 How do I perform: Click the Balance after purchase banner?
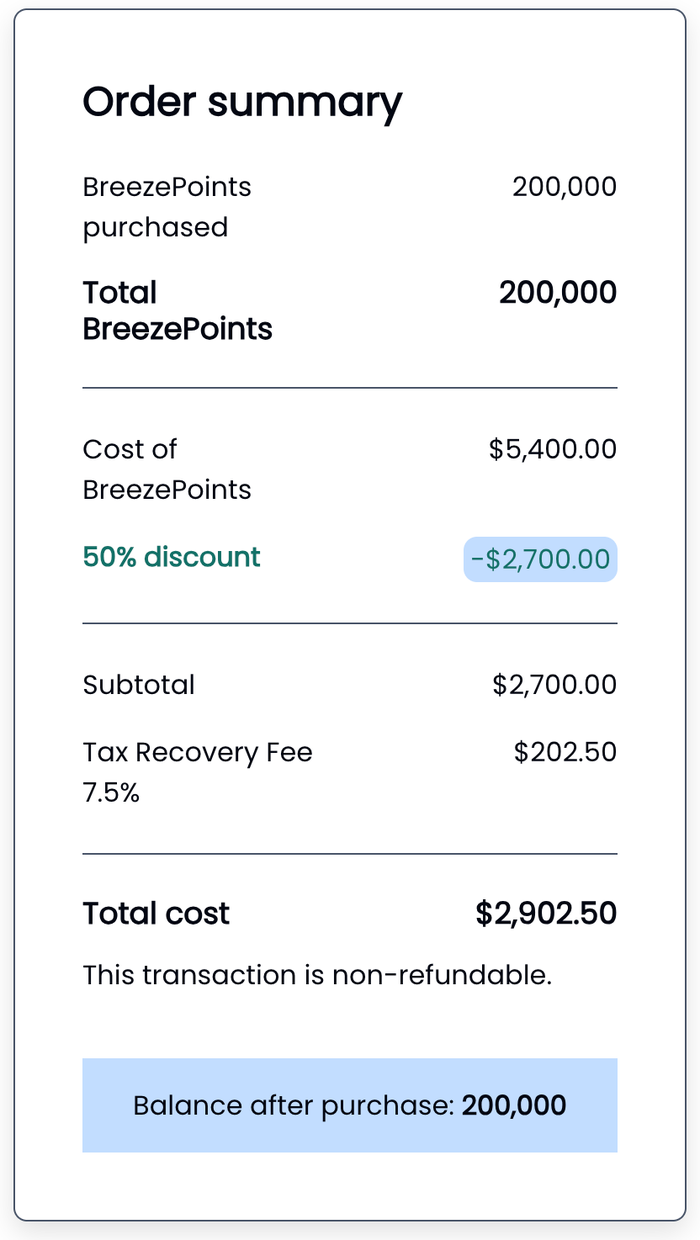tap(350, 1105)
